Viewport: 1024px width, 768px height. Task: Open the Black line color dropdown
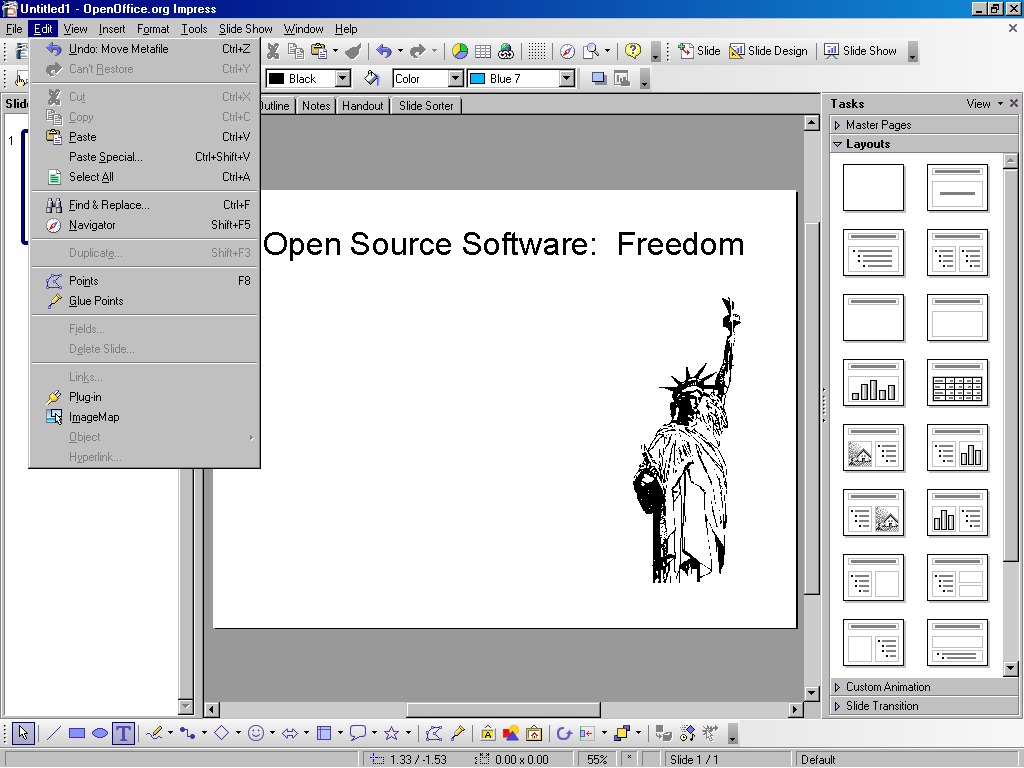pos(343,78)
